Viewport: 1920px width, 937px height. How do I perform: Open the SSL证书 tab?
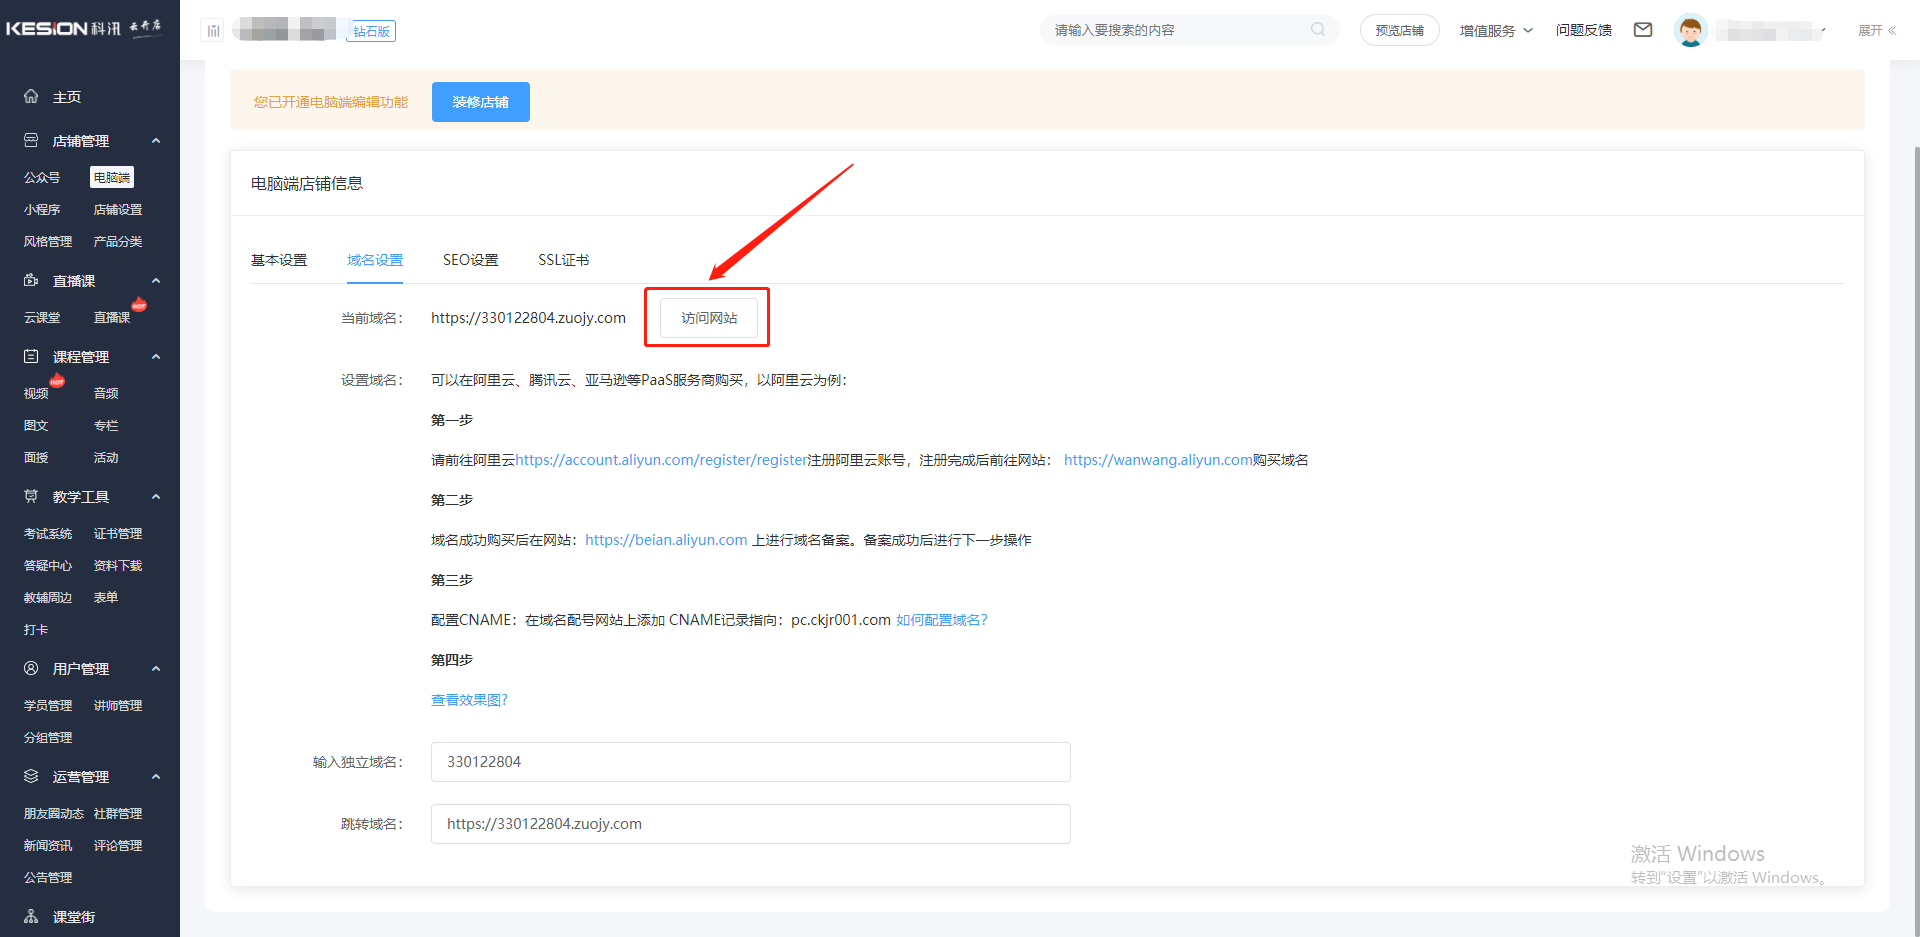pyautogui.click(x=563, y=259)
